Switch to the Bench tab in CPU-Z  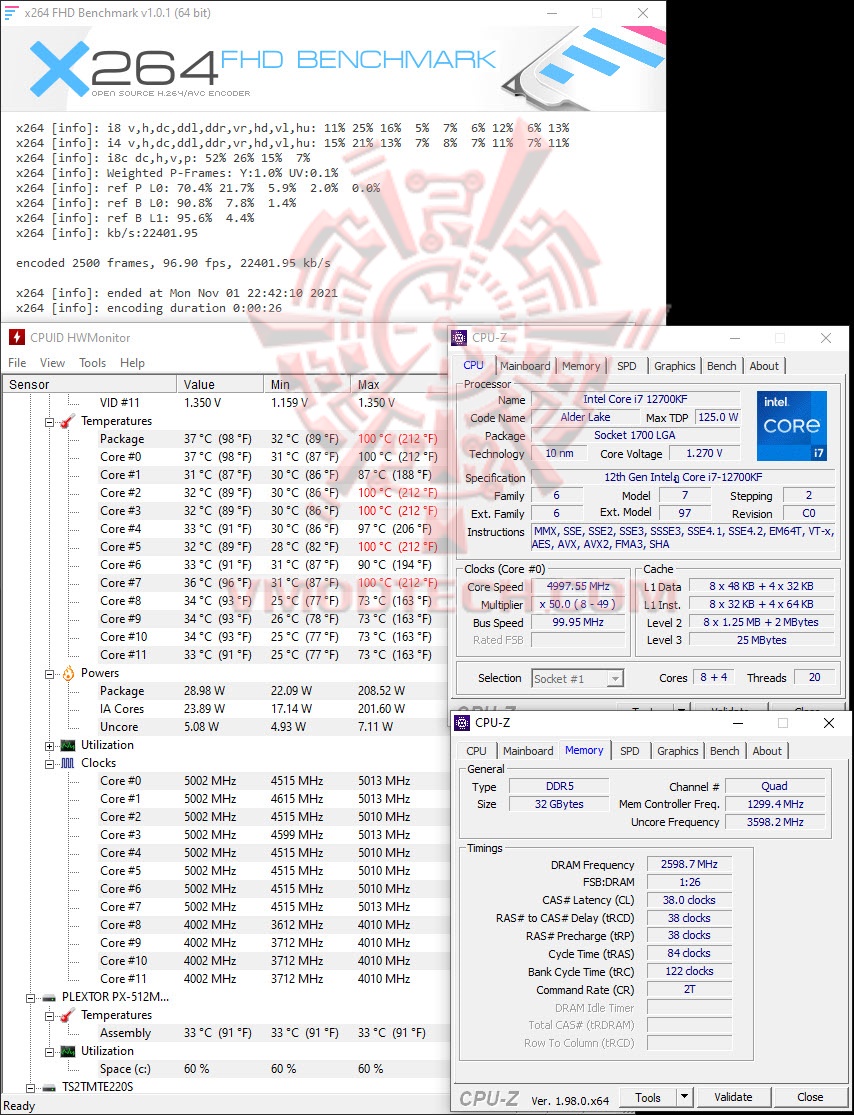[725, 750]
